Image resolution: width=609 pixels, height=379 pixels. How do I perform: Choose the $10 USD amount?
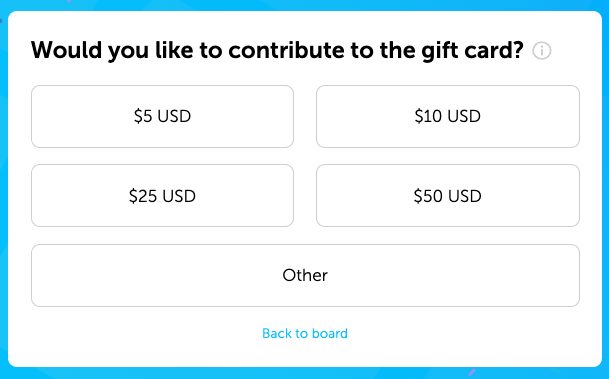(x=448, y=116)
